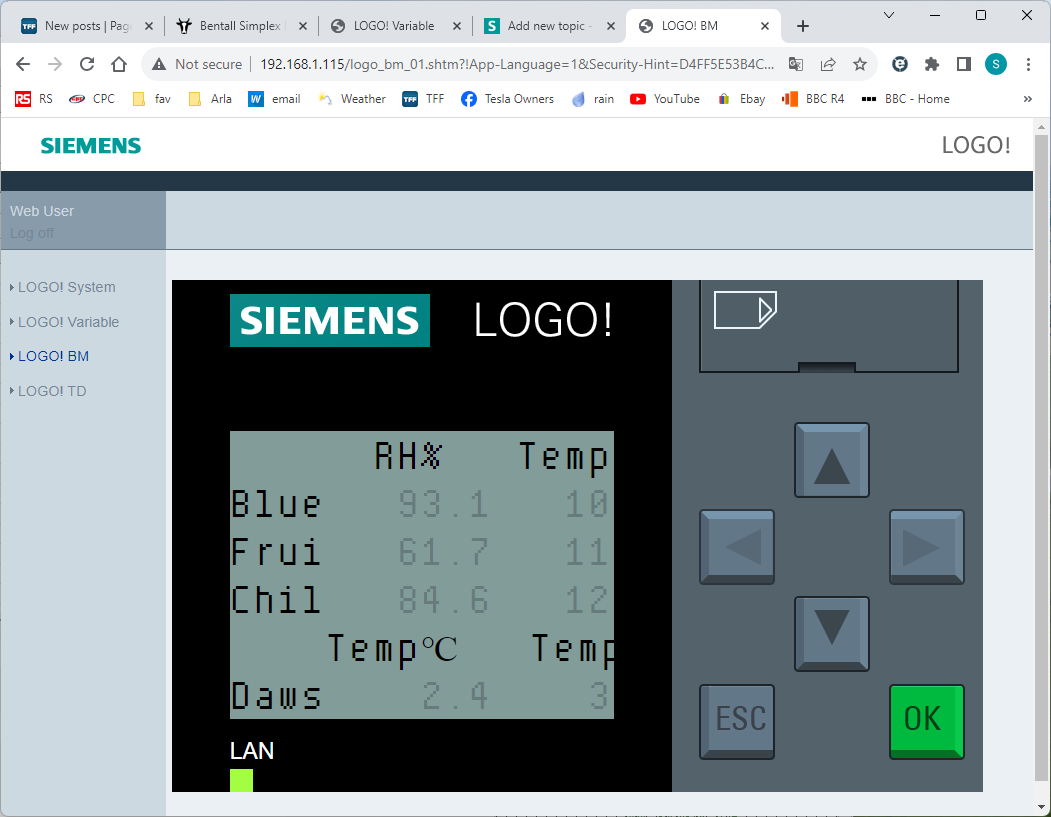This screenshot has height=817, width=1051.
Task: Click the SD card slot icon
Action: tap(745, 310)
